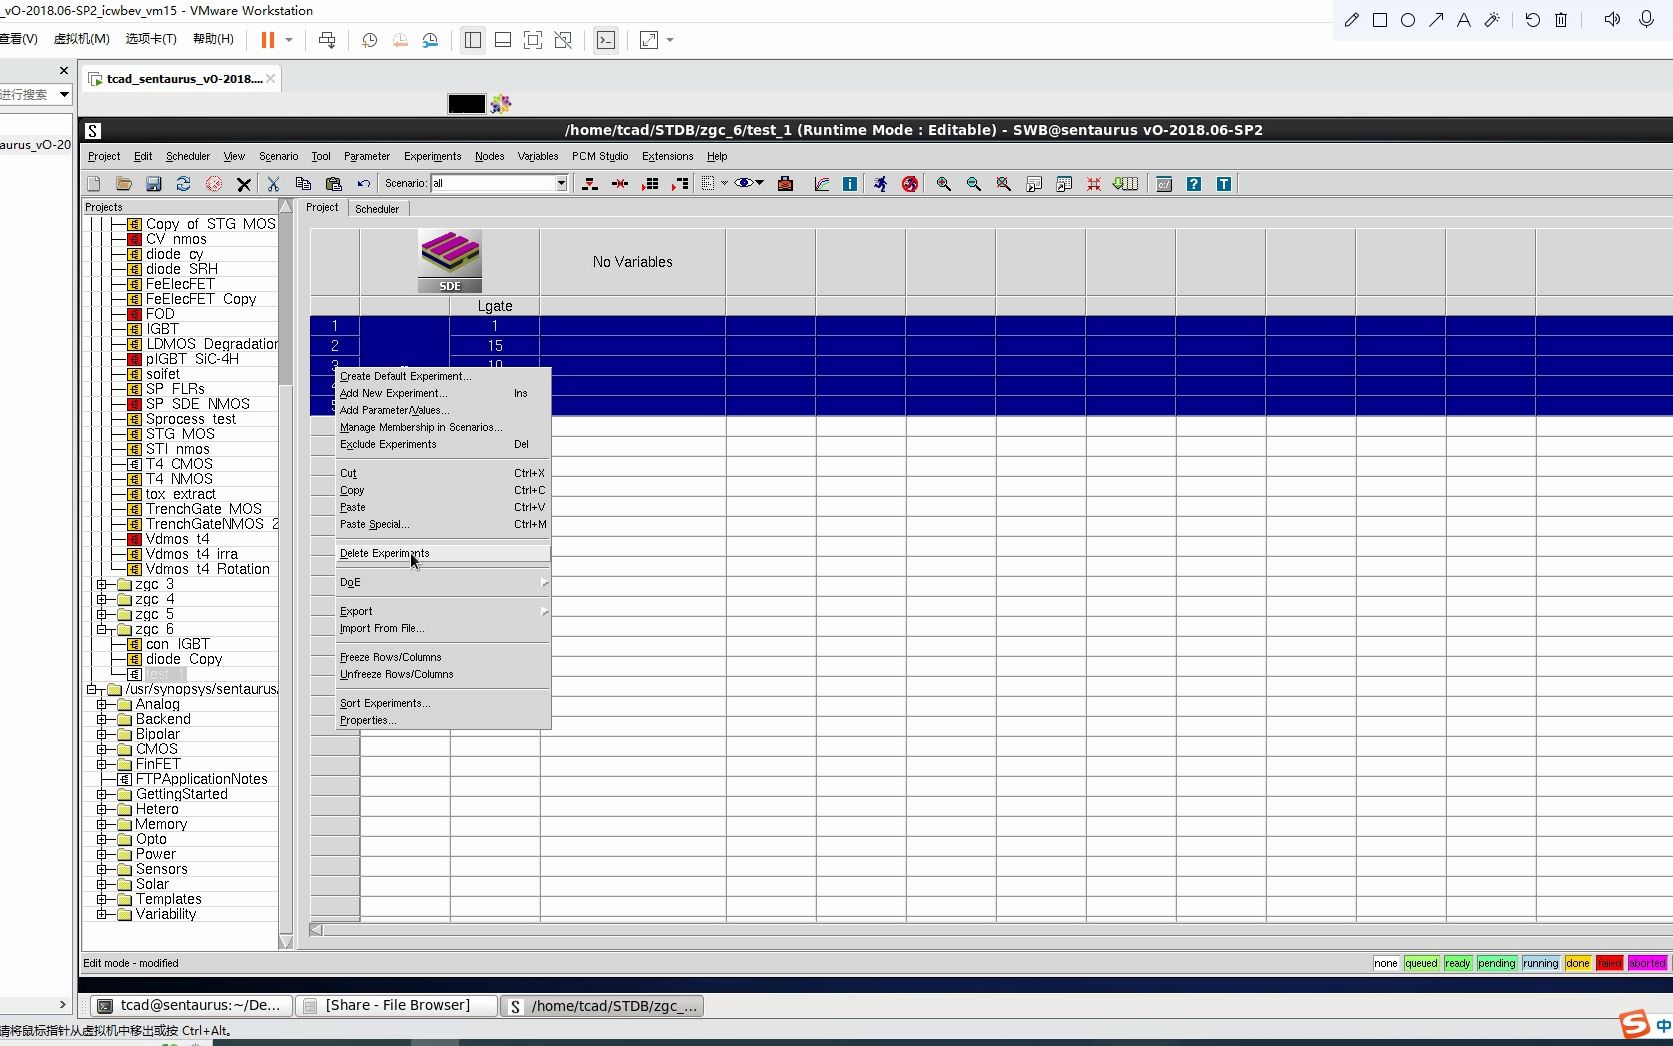Switch to Share - File Browser taskbar button
The width and height of the screenshot is (1673, 1046).
click(397, 1006)
